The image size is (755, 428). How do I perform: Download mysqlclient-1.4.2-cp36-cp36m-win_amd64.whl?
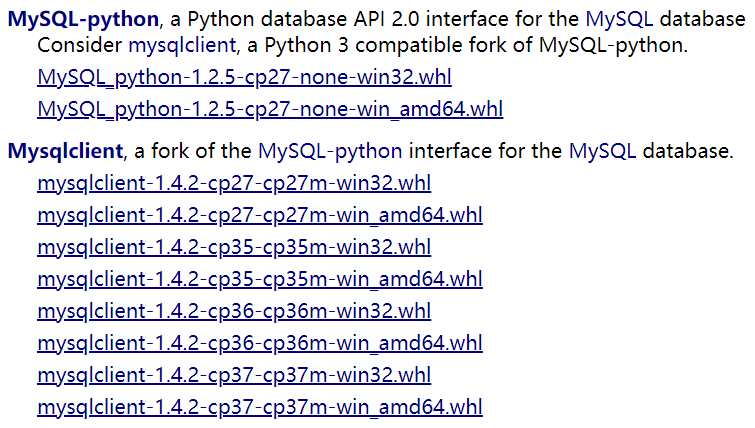click(260, 343)
